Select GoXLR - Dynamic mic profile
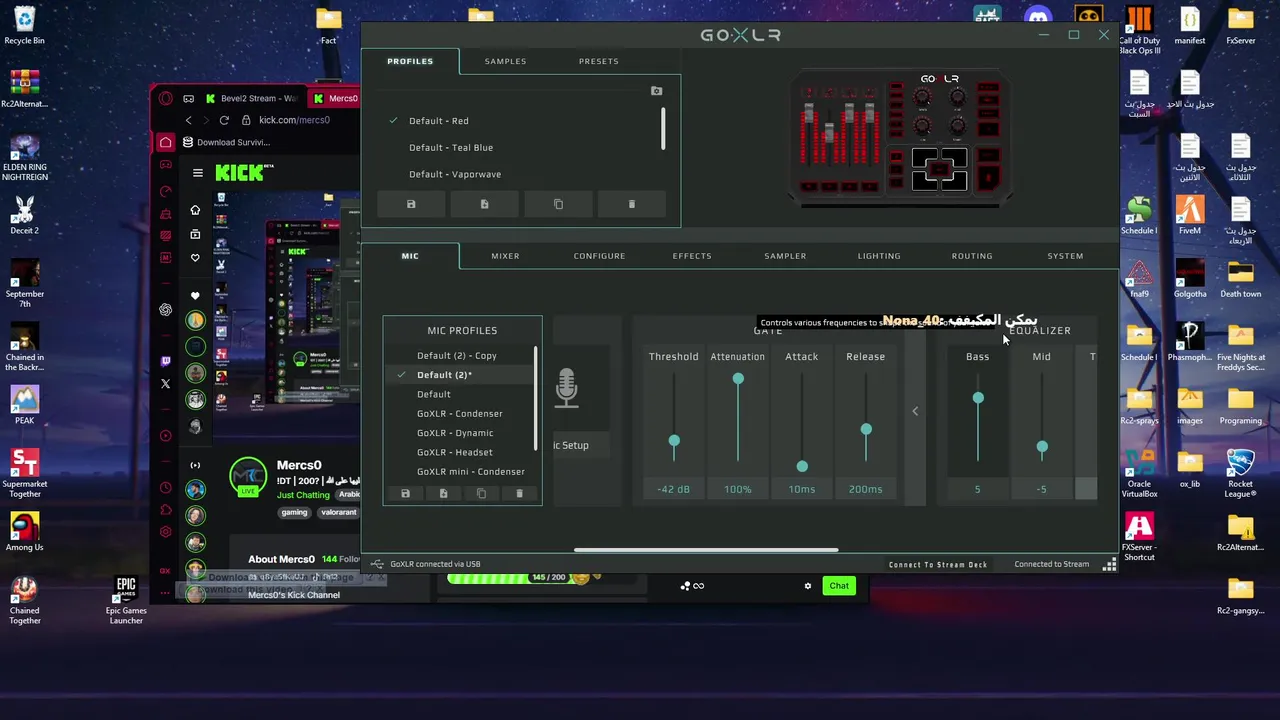 [455, 433]
